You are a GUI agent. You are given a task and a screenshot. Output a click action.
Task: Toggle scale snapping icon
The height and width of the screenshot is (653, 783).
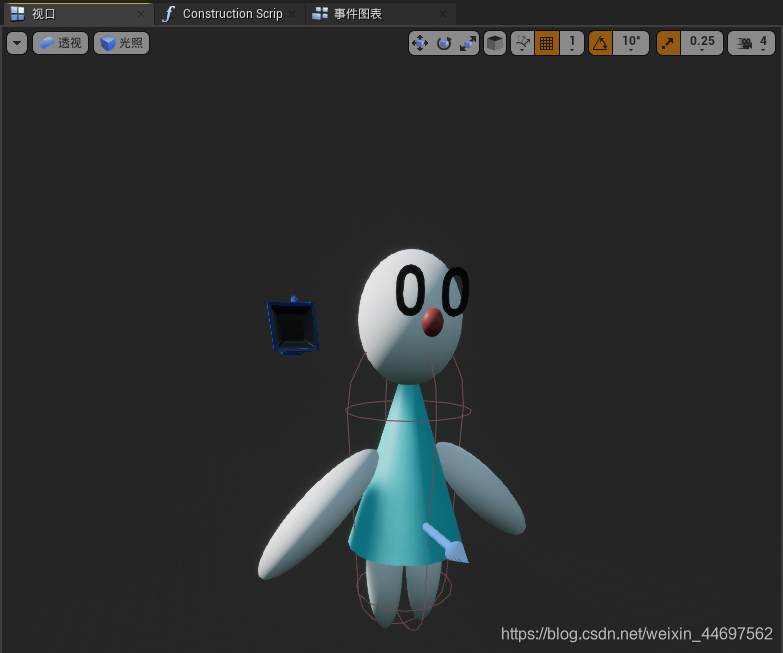point(669,43)
